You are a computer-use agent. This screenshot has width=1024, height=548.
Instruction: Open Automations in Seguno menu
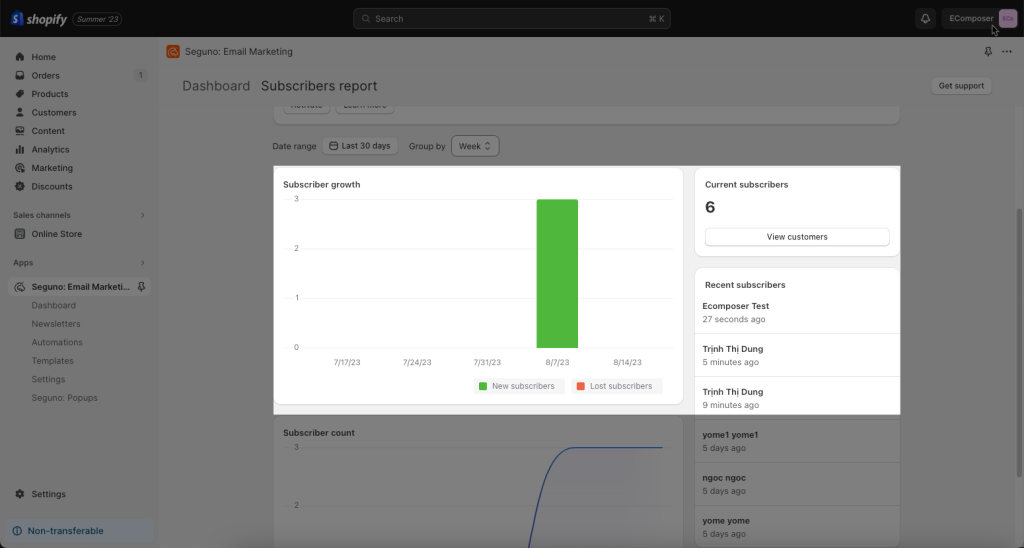(x=57, y=342)
